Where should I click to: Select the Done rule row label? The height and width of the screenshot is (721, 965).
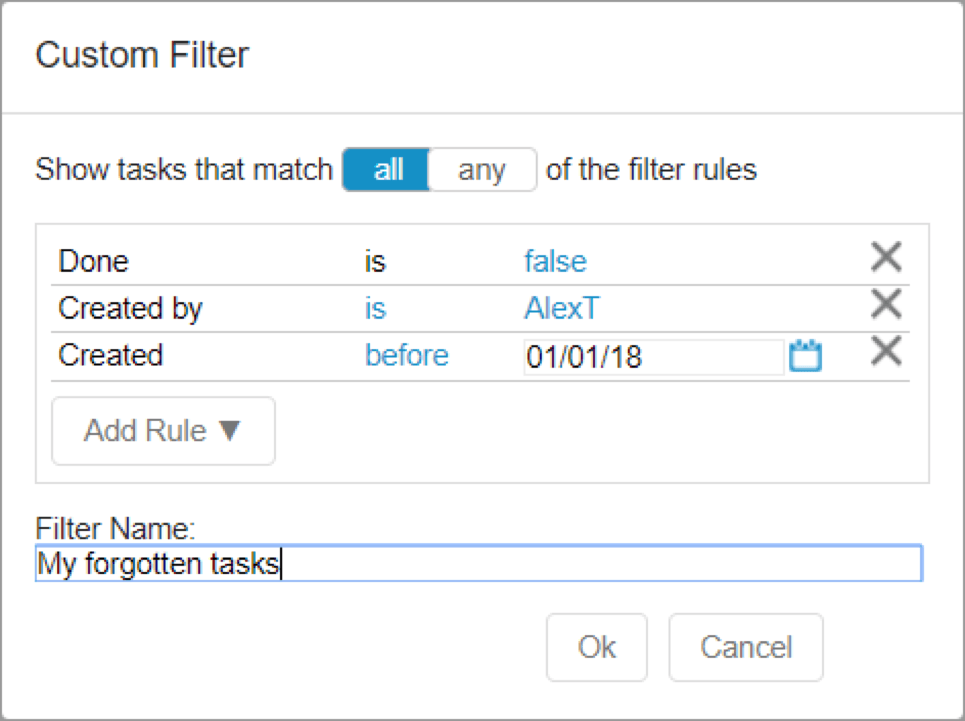pos(94,261)
